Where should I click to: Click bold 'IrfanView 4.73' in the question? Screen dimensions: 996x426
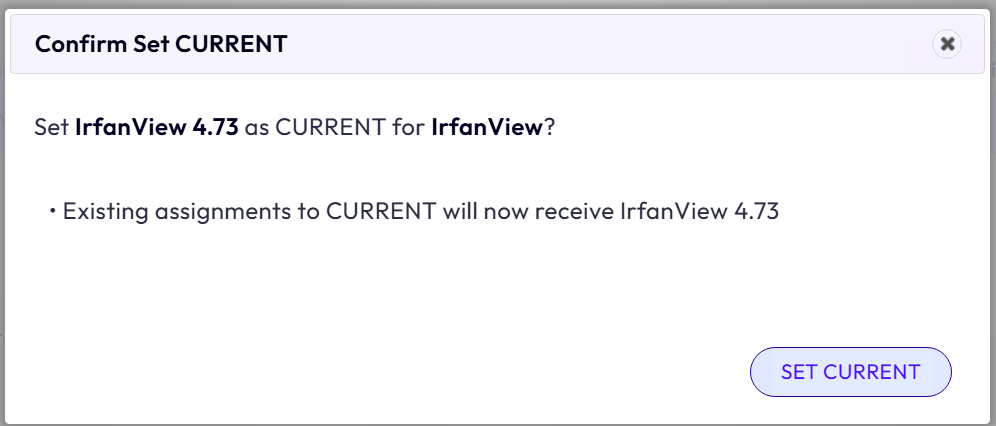point(157,127)
